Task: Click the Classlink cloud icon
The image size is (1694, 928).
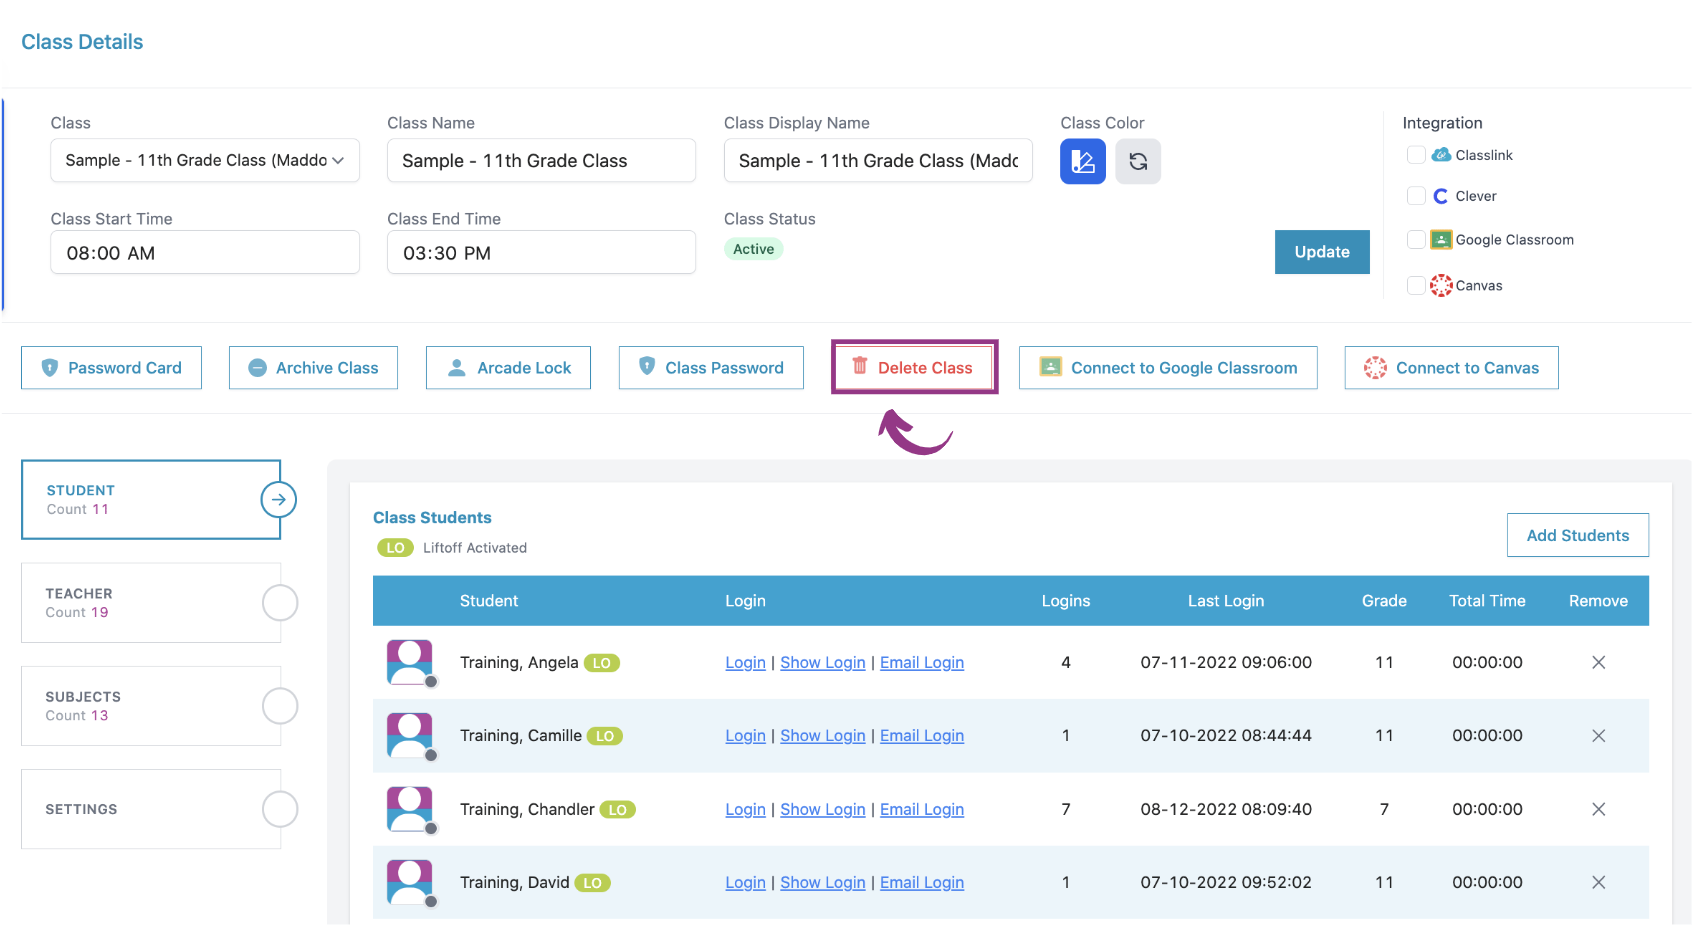Action: click(1441, 155)
